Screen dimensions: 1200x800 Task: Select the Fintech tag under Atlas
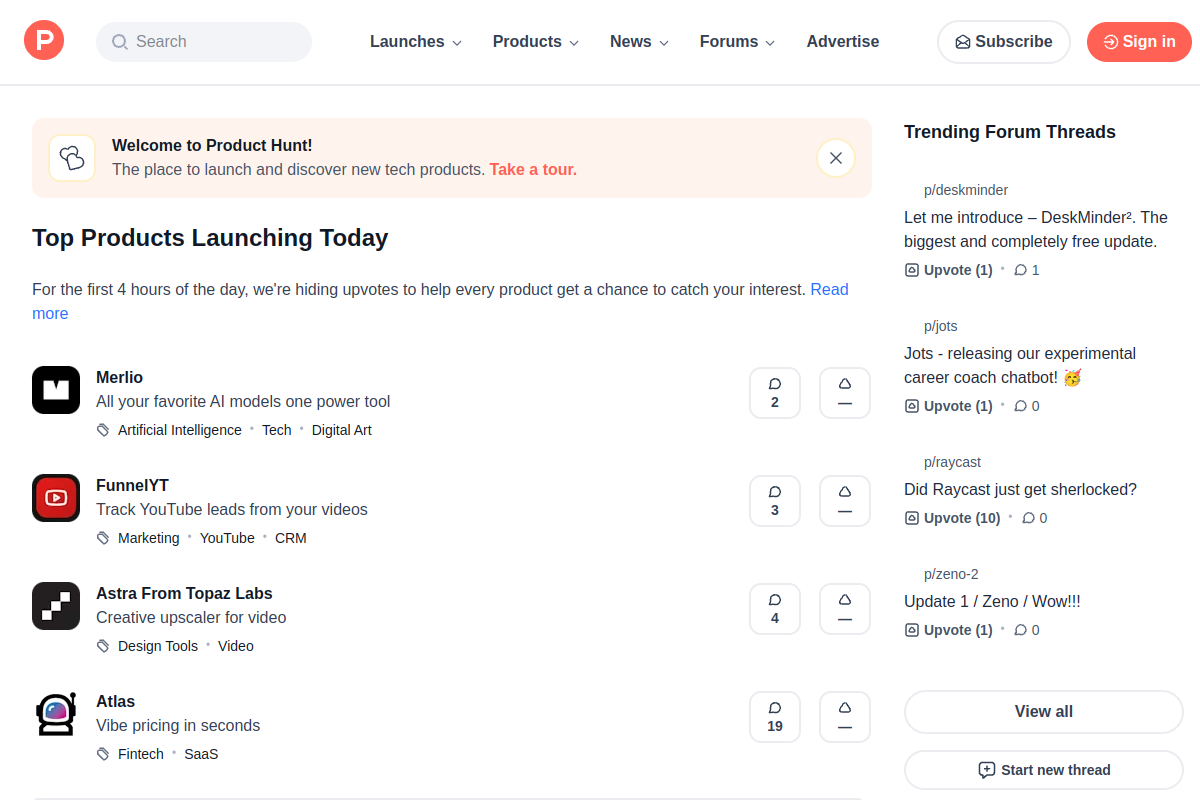coord(141,754)
